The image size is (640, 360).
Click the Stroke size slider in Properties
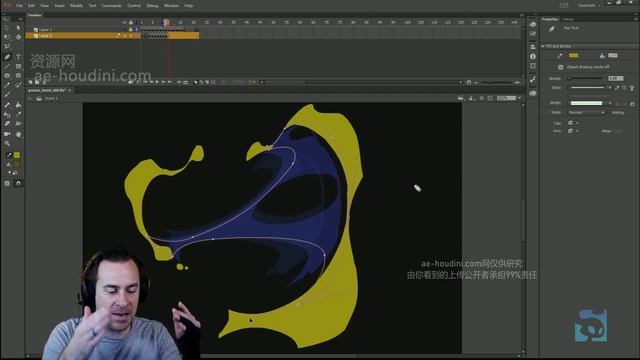pyautogui.click(x=585, y=78)
